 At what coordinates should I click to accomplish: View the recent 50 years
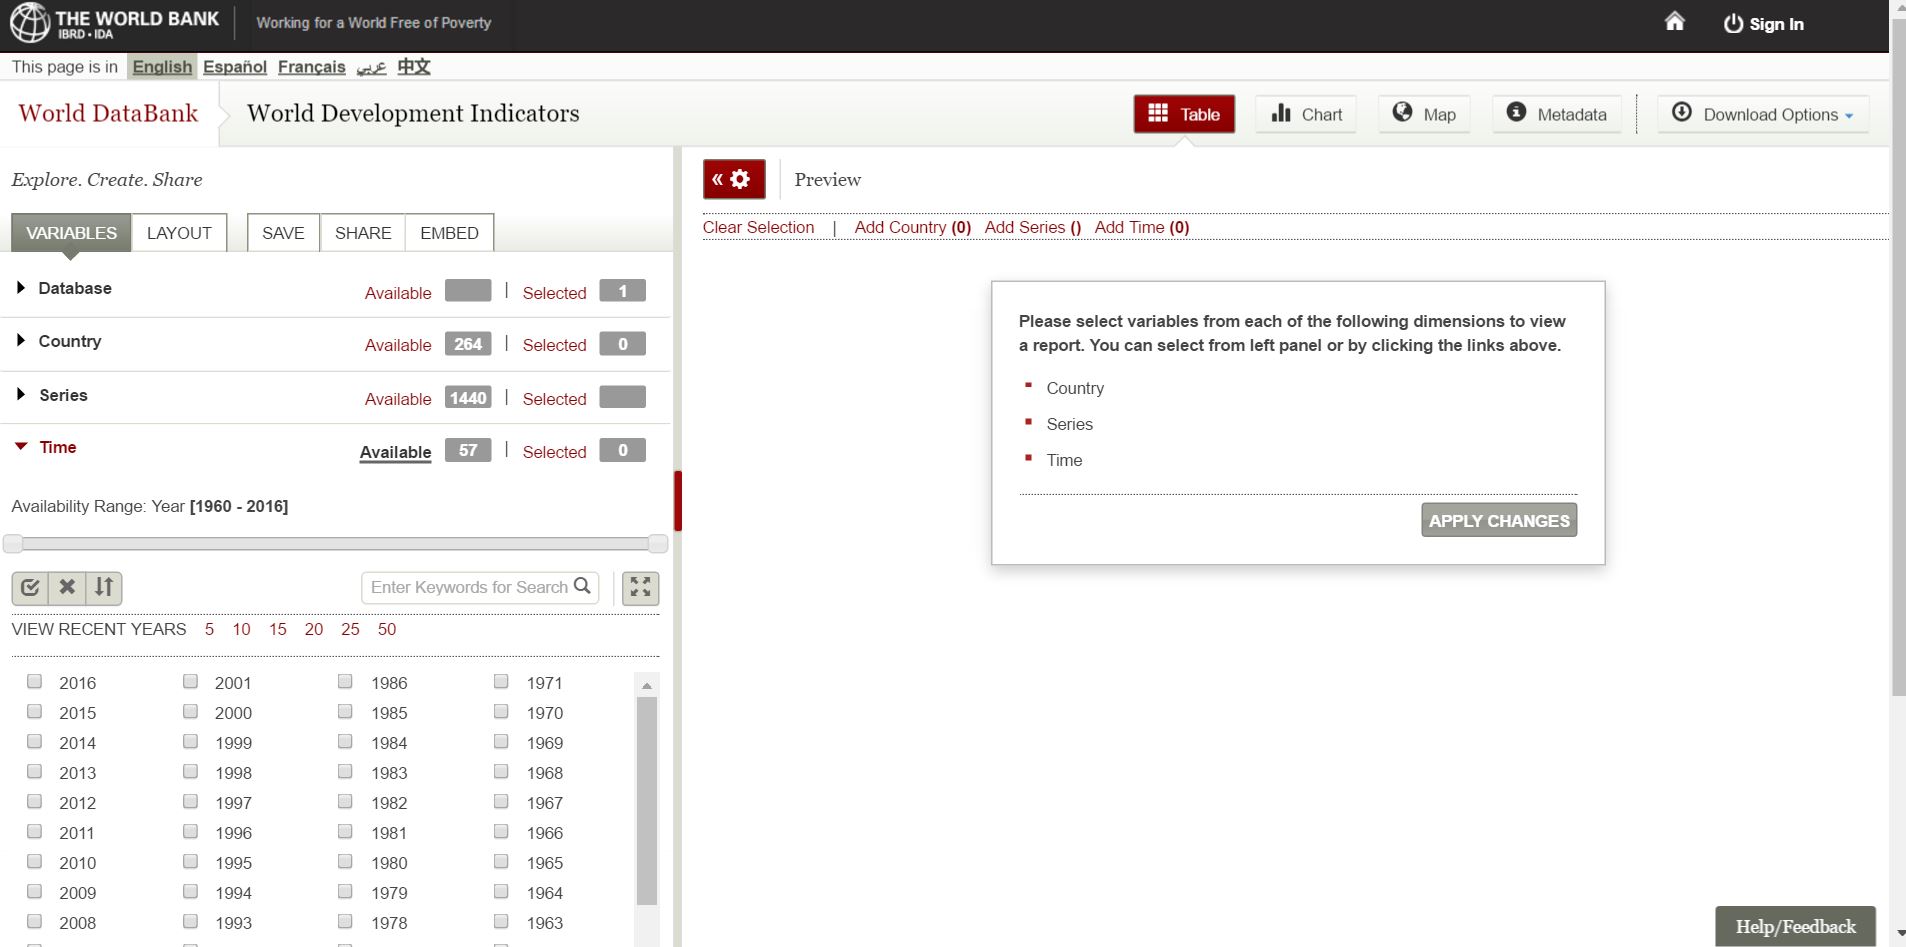click(387, 629)
